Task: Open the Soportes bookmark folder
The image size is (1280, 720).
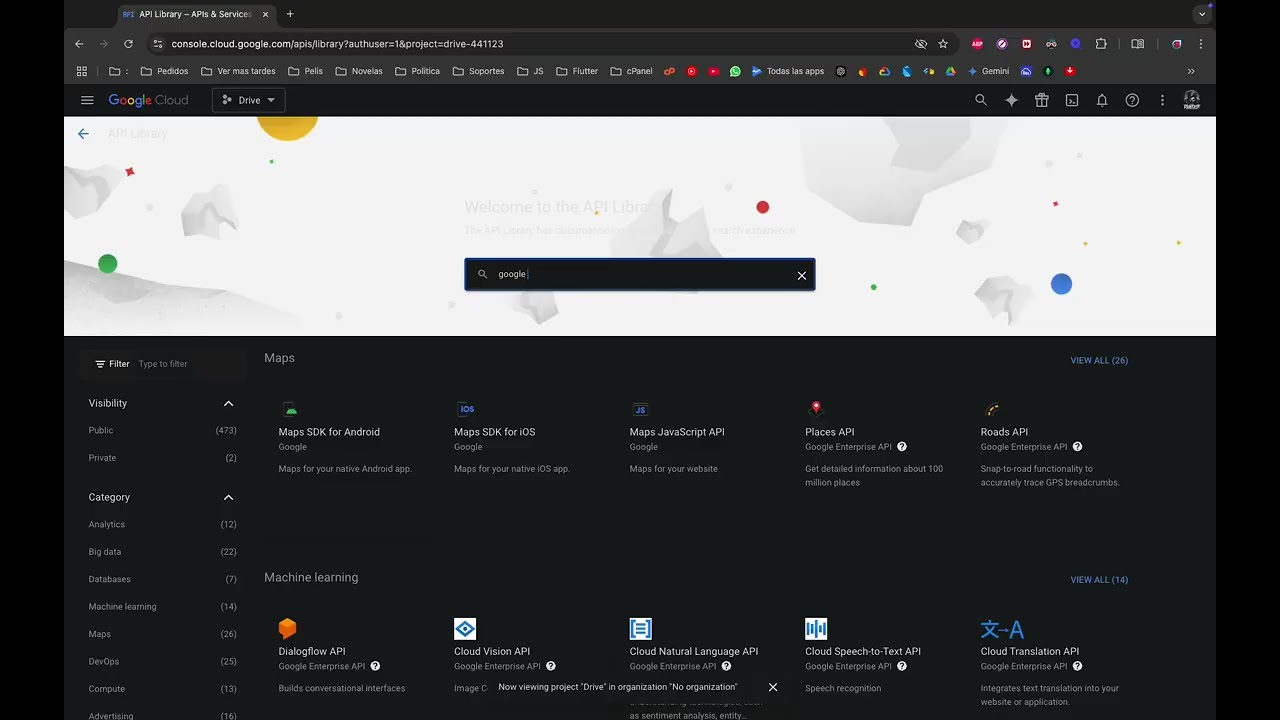Action: point(478,71)
